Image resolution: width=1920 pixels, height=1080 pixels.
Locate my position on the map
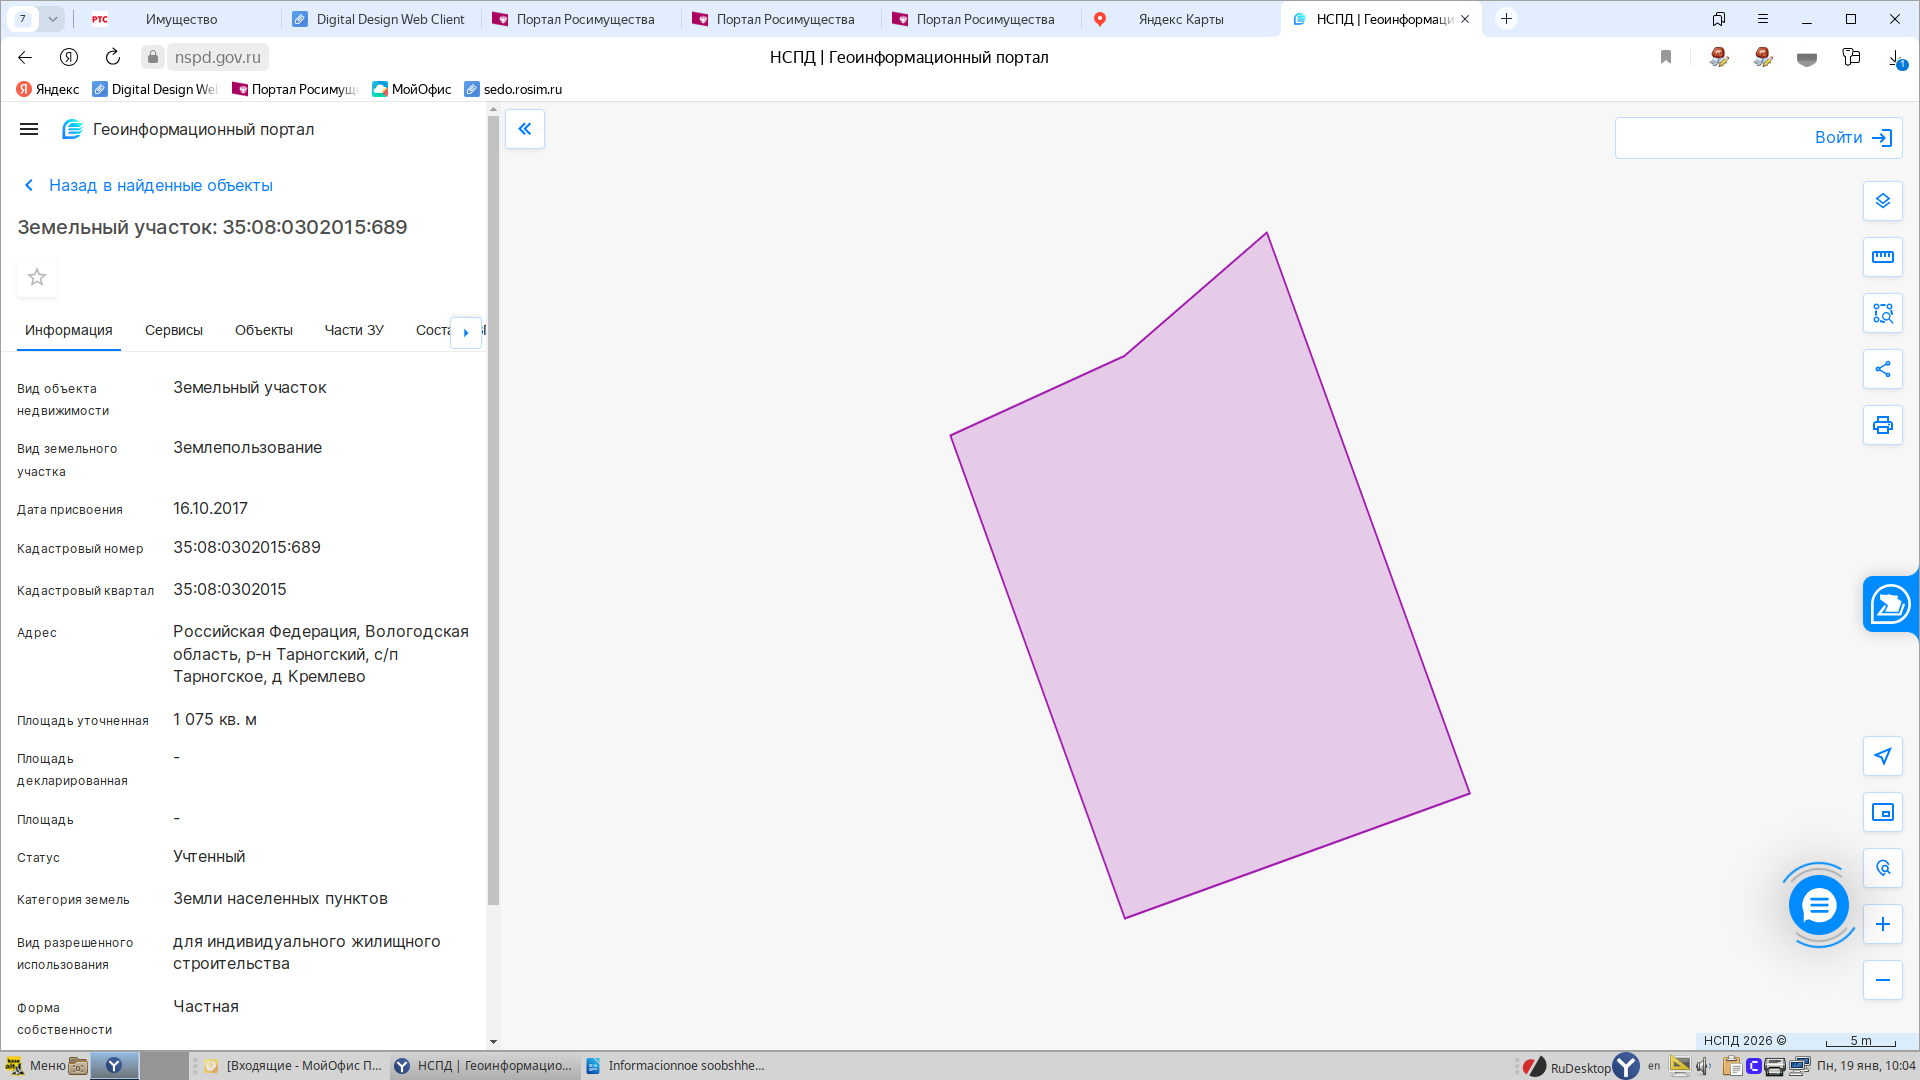pos(1882,756)
